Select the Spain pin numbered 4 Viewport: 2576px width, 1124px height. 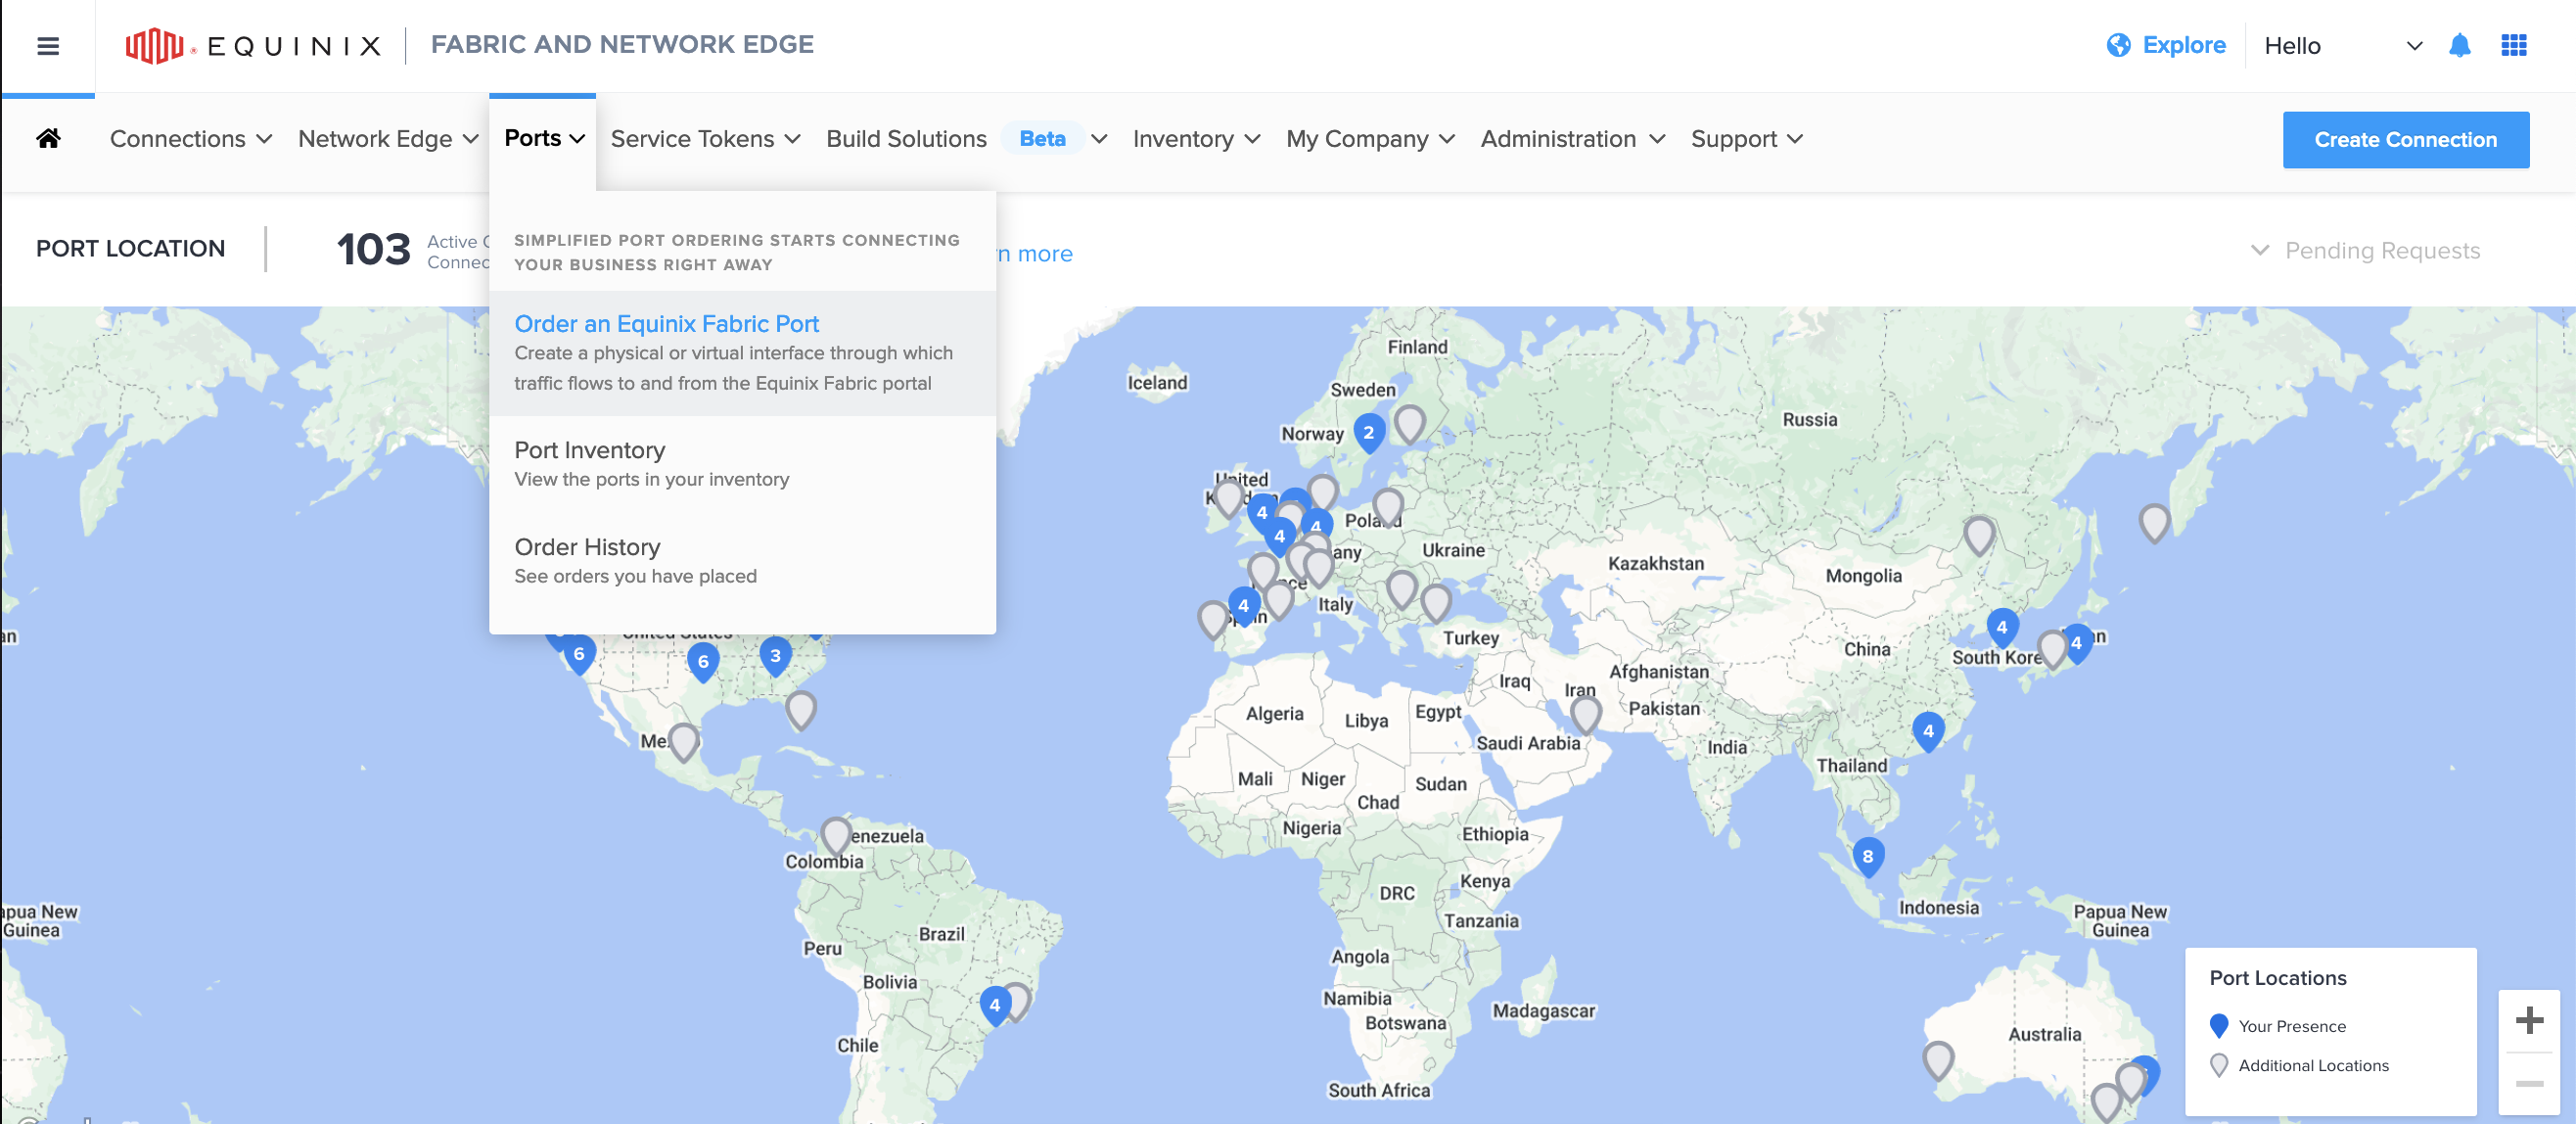click(1243, 605)
